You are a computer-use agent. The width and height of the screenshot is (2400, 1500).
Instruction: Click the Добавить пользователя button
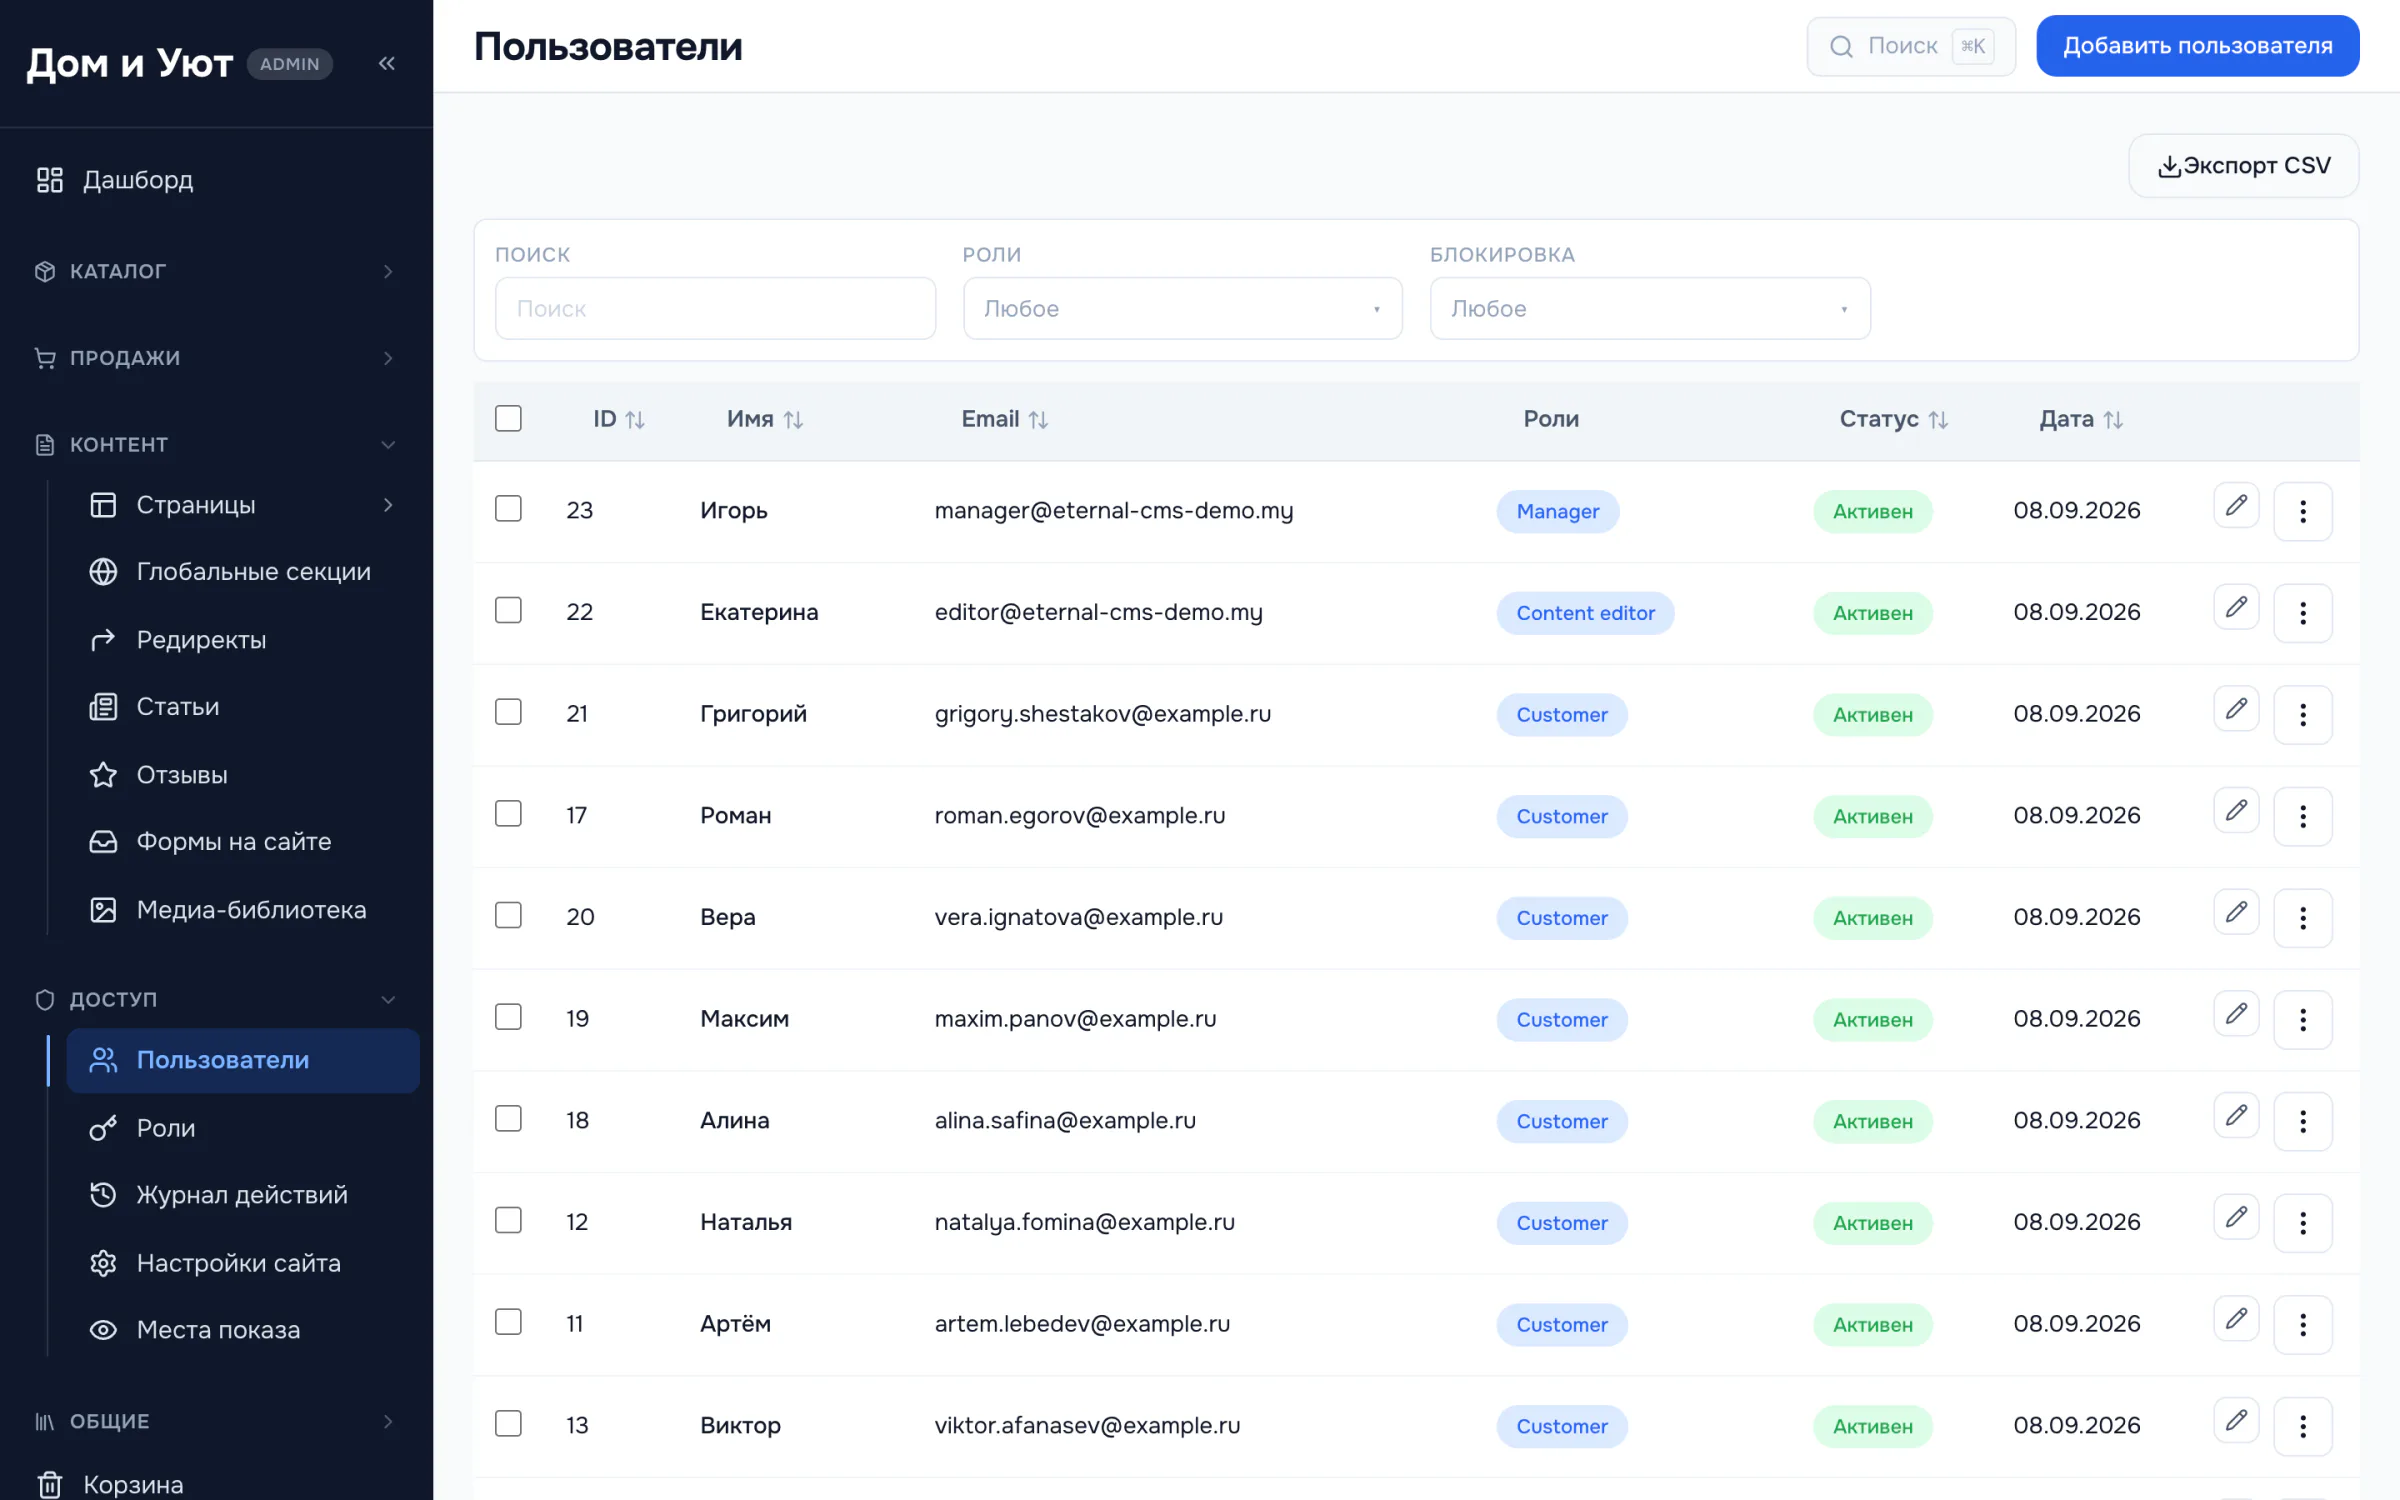pyautogui.click(x=2197, y=46)
